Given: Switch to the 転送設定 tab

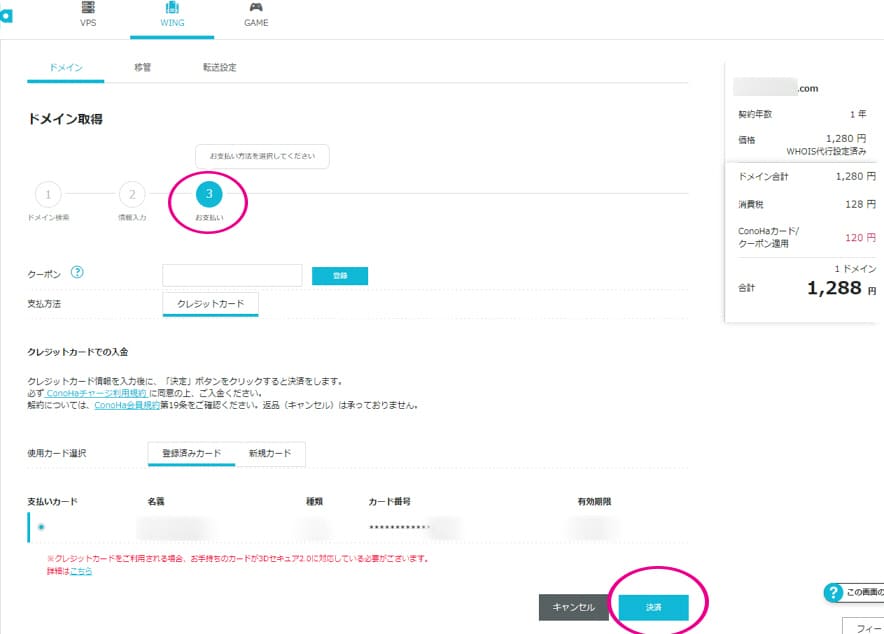Looking at the screenshot, I should click(x=220, y=68).
